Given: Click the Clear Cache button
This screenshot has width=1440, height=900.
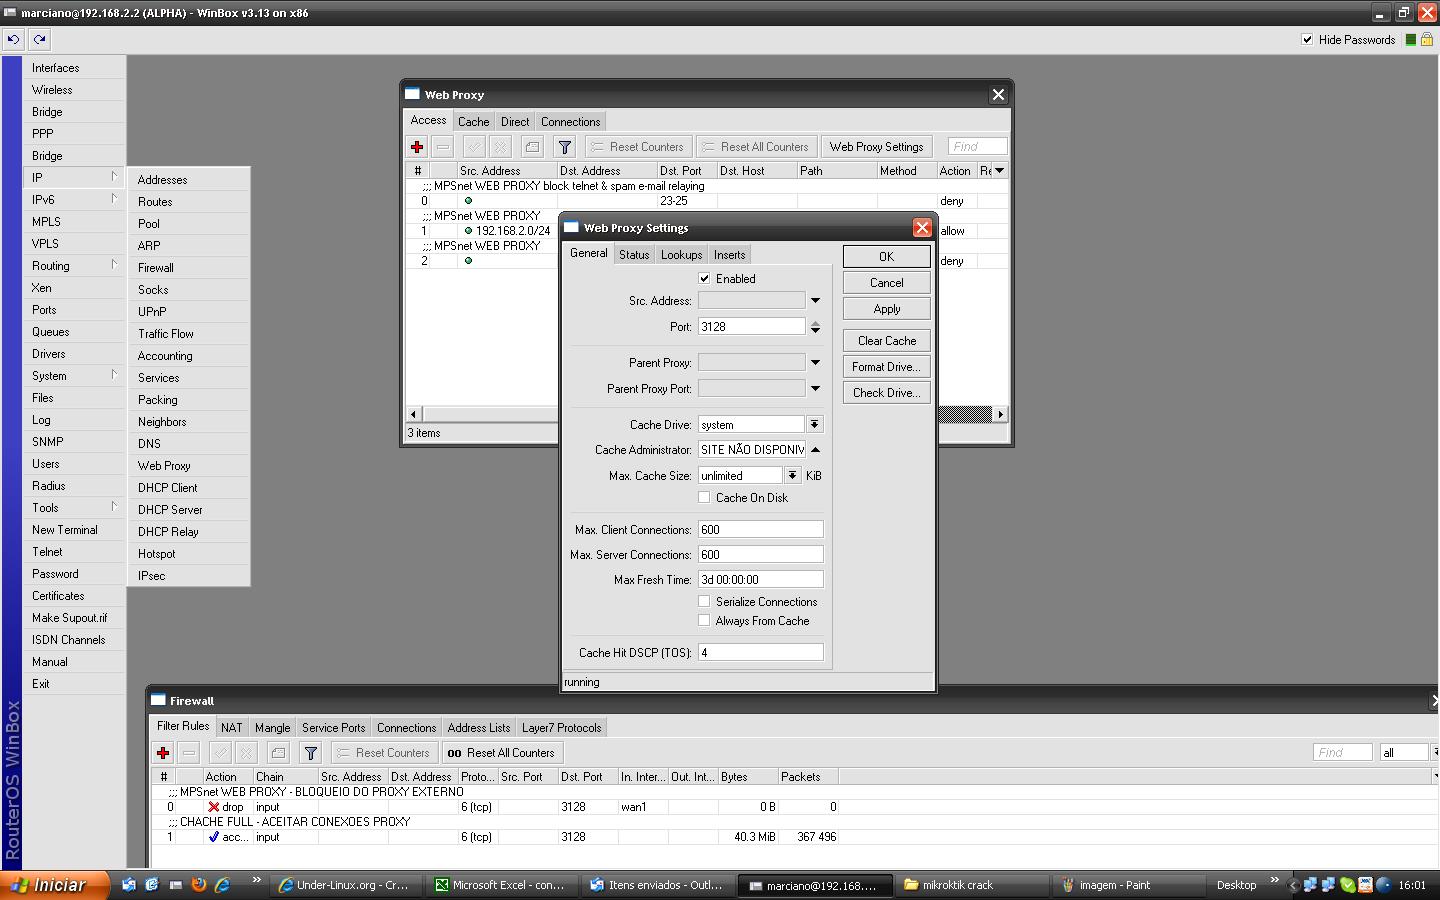Looking at the screenshot, I should pyautogui.click(x=886, y=341).
